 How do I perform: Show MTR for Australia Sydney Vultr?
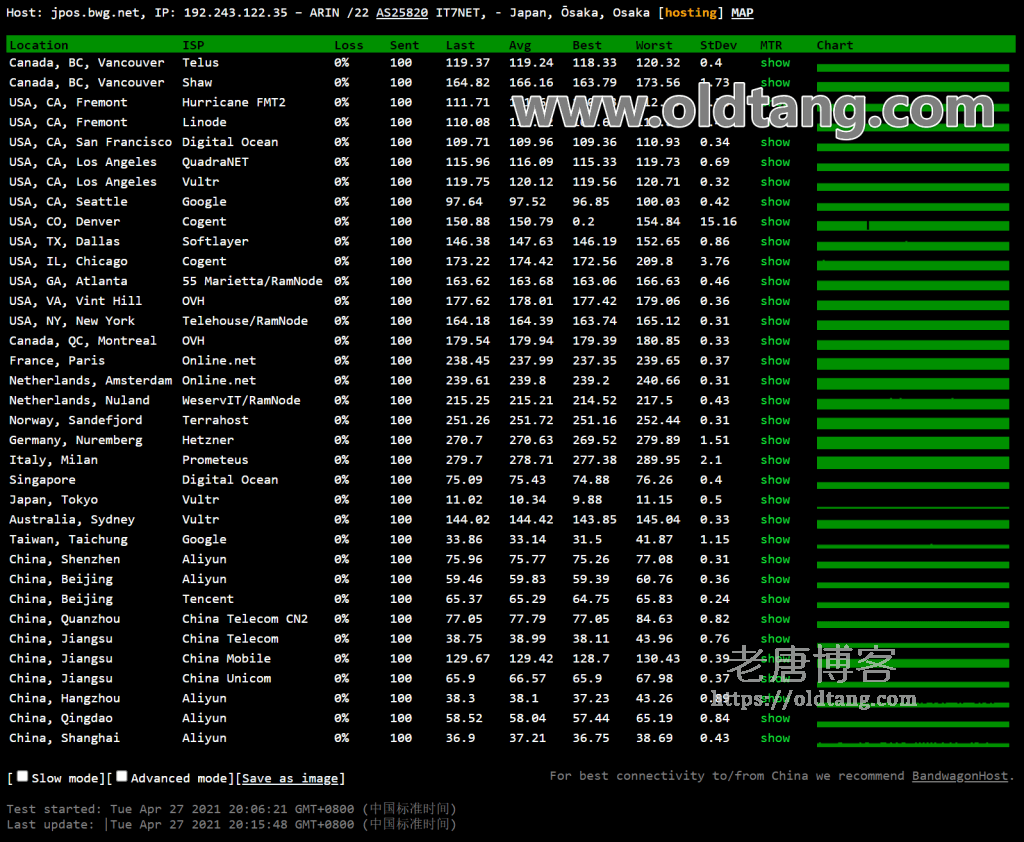point(775,519)
